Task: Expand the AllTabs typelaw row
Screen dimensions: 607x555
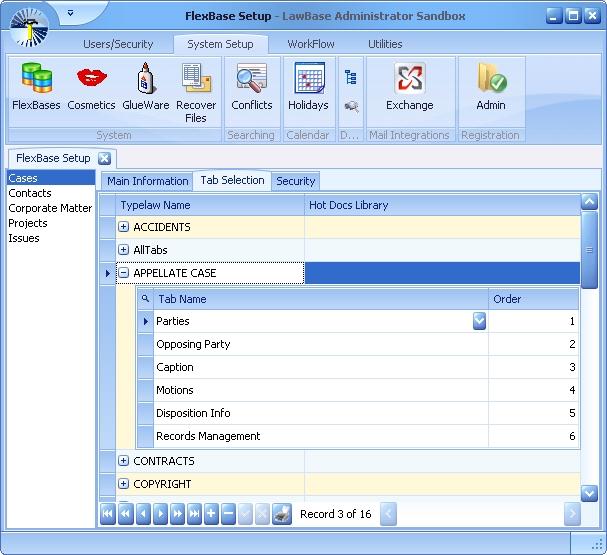Action: coord(123,250)
